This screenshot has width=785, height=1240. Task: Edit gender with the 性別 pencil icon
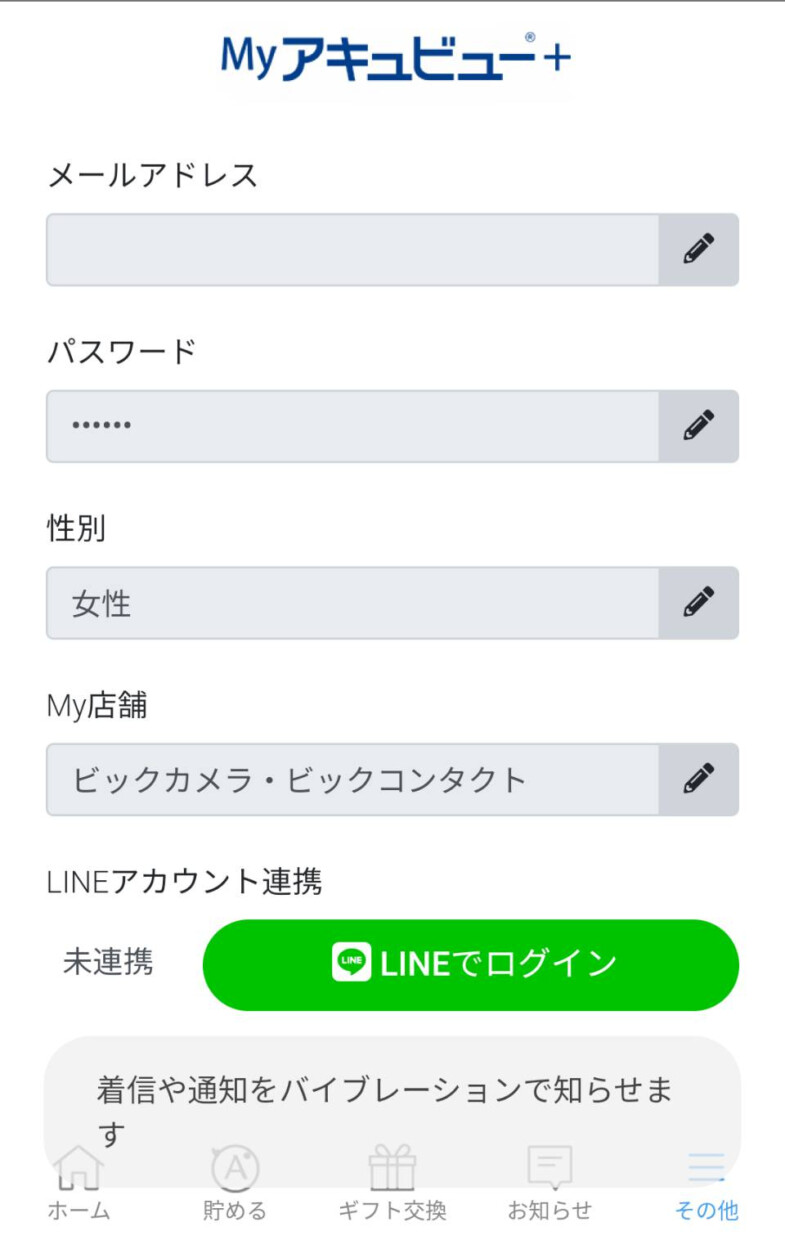pos(698,602)
